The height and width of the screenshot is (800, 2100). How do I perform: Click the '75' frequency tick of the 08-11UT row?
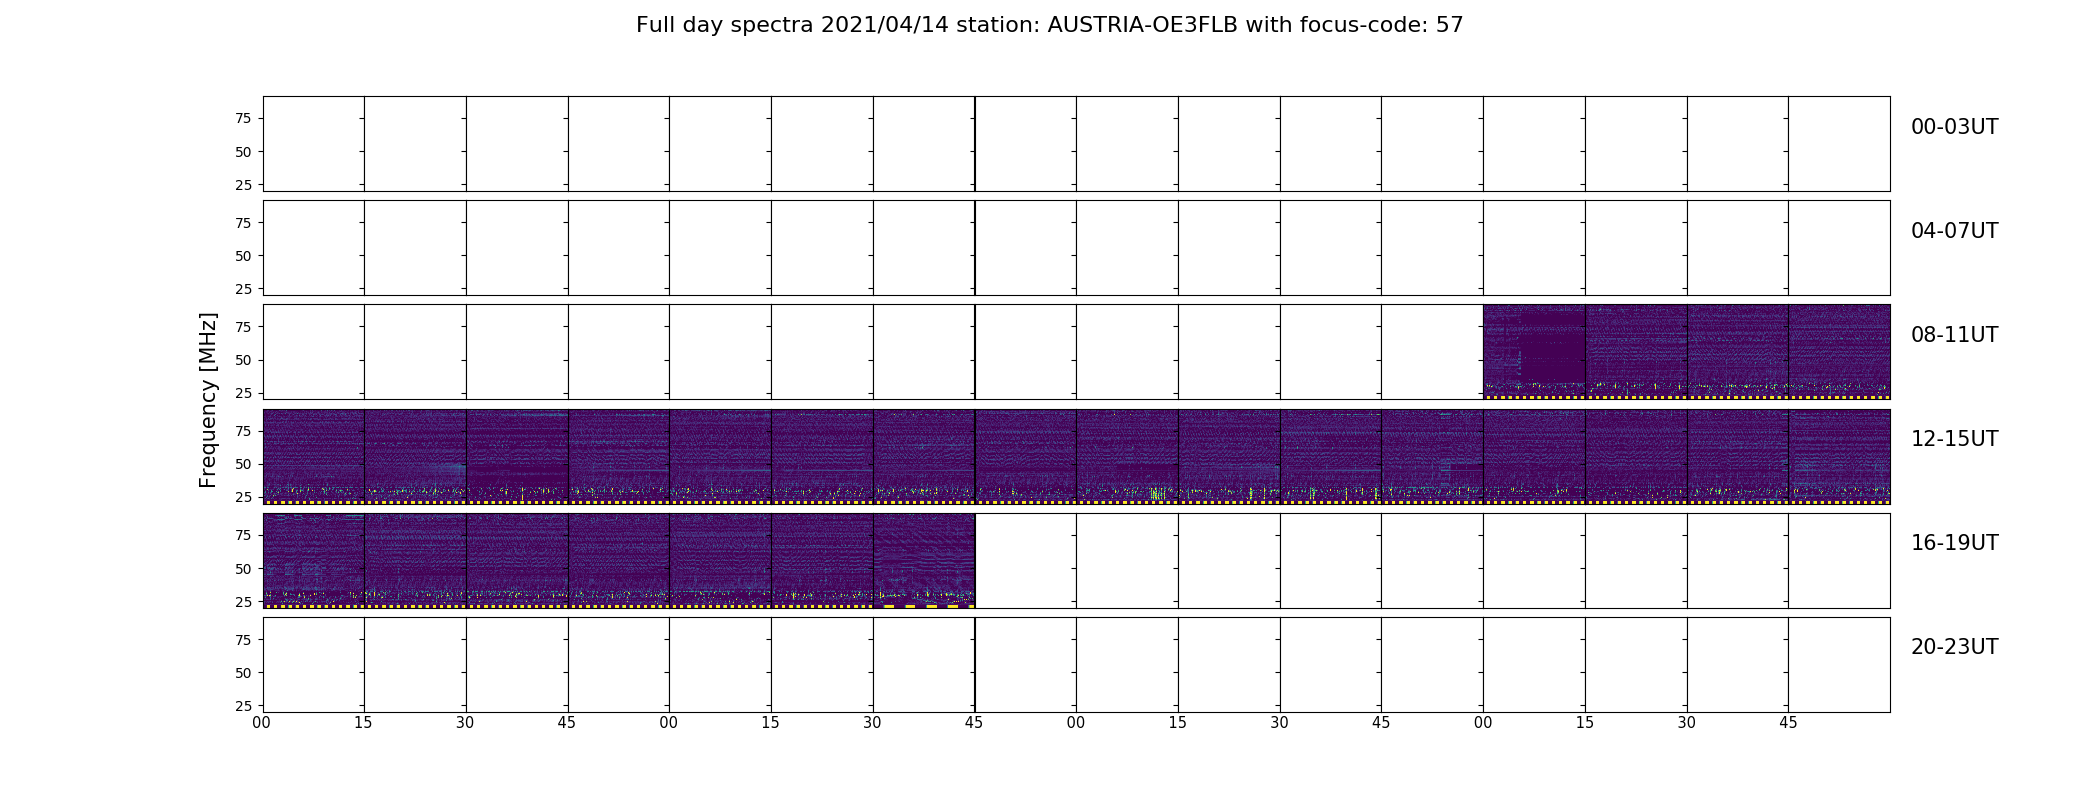tap(242, 327)
